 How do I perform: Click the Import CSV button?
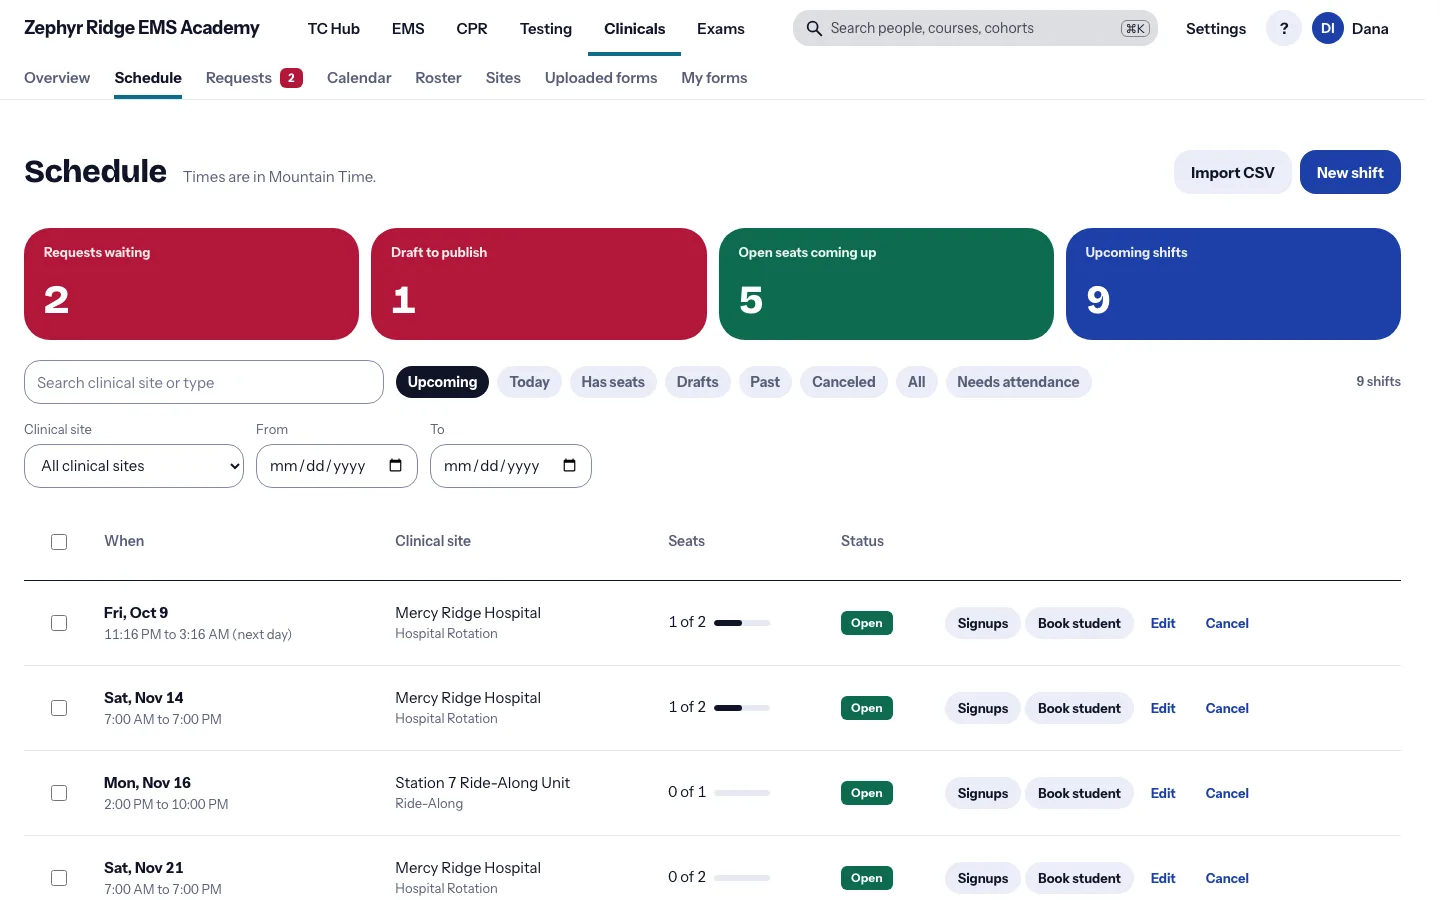[x=1232, y=172]
